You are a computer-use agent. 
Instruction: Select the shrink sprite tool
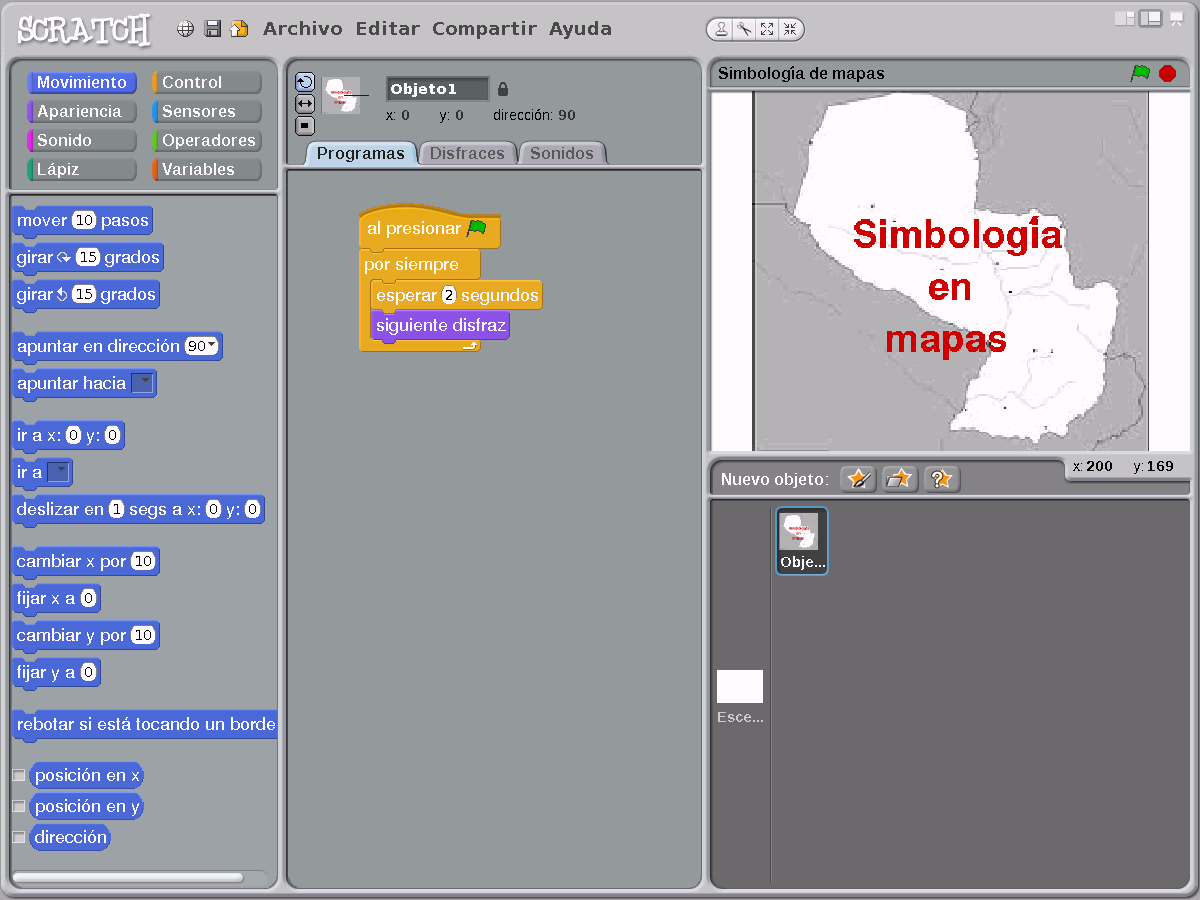click(x=790, y=29)
